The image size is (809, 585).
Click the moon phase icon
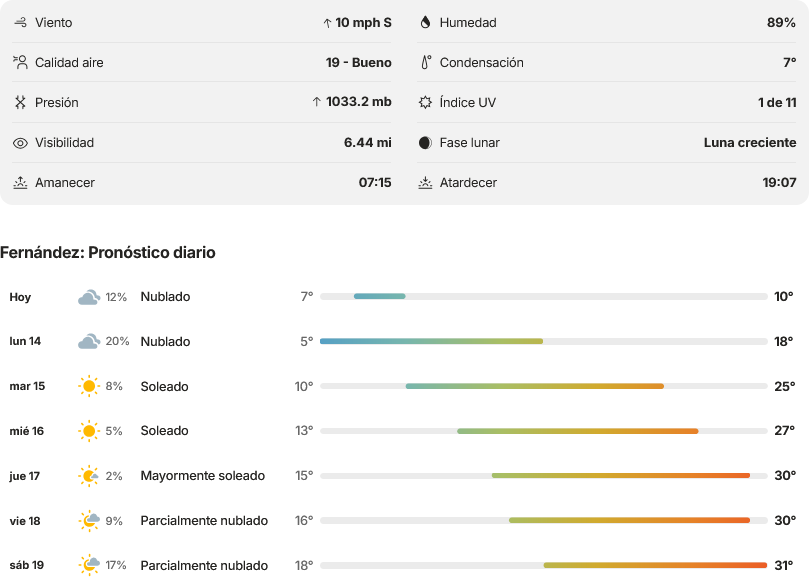point(425,143)
